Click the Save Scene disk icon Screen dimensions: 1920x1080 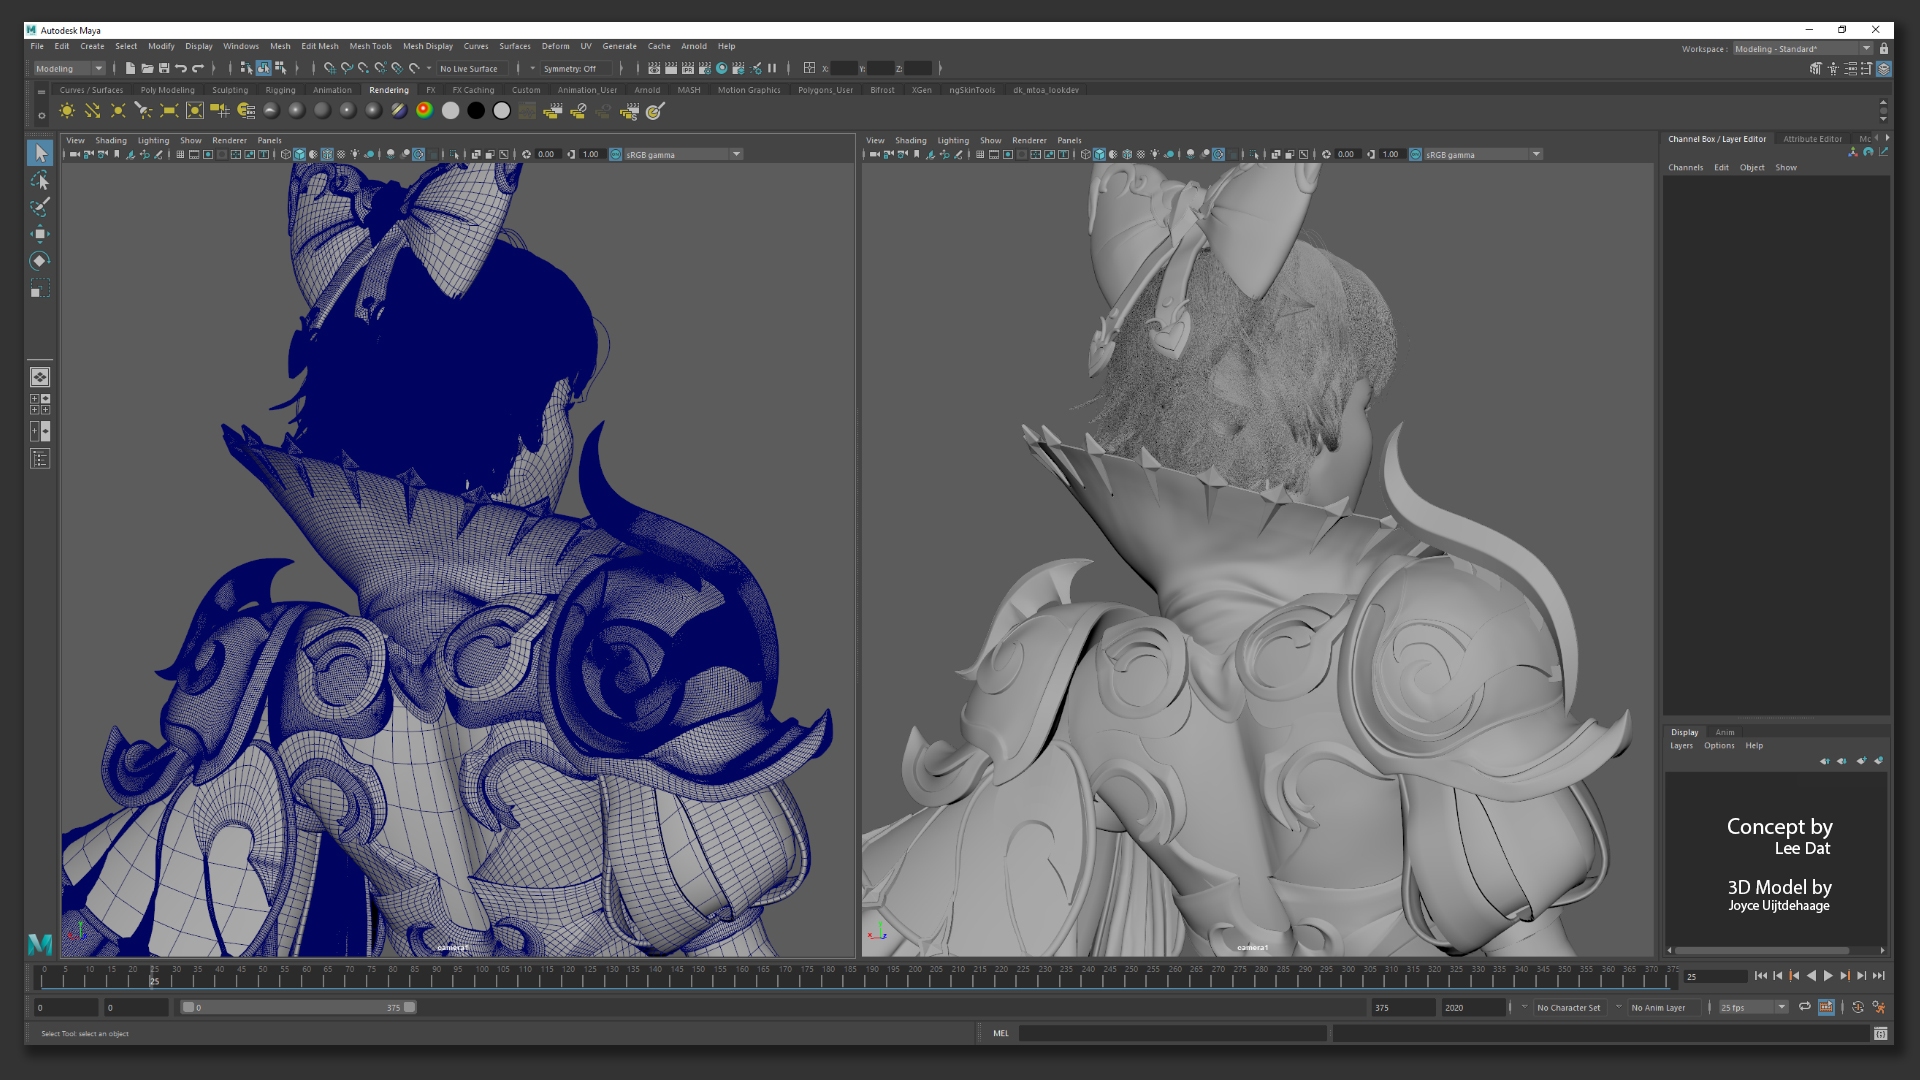tap(164, 68)
